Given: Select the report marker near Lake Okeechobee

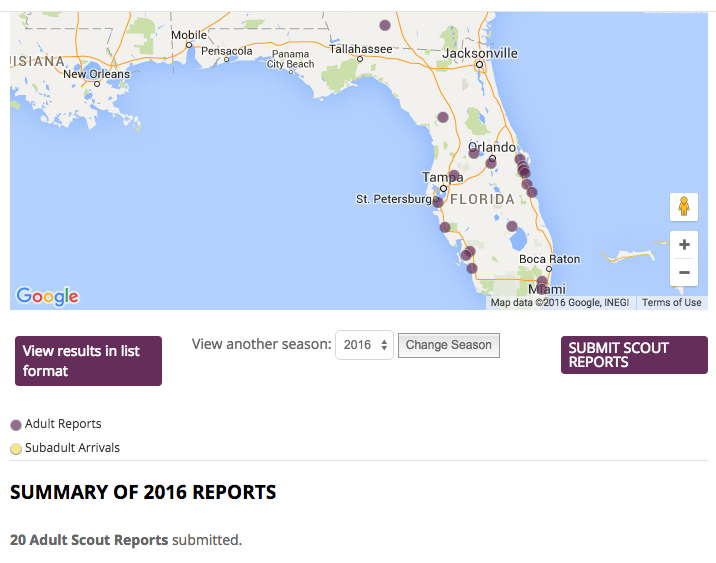Looking at the screenshot, I should click(x=512, y=226).
